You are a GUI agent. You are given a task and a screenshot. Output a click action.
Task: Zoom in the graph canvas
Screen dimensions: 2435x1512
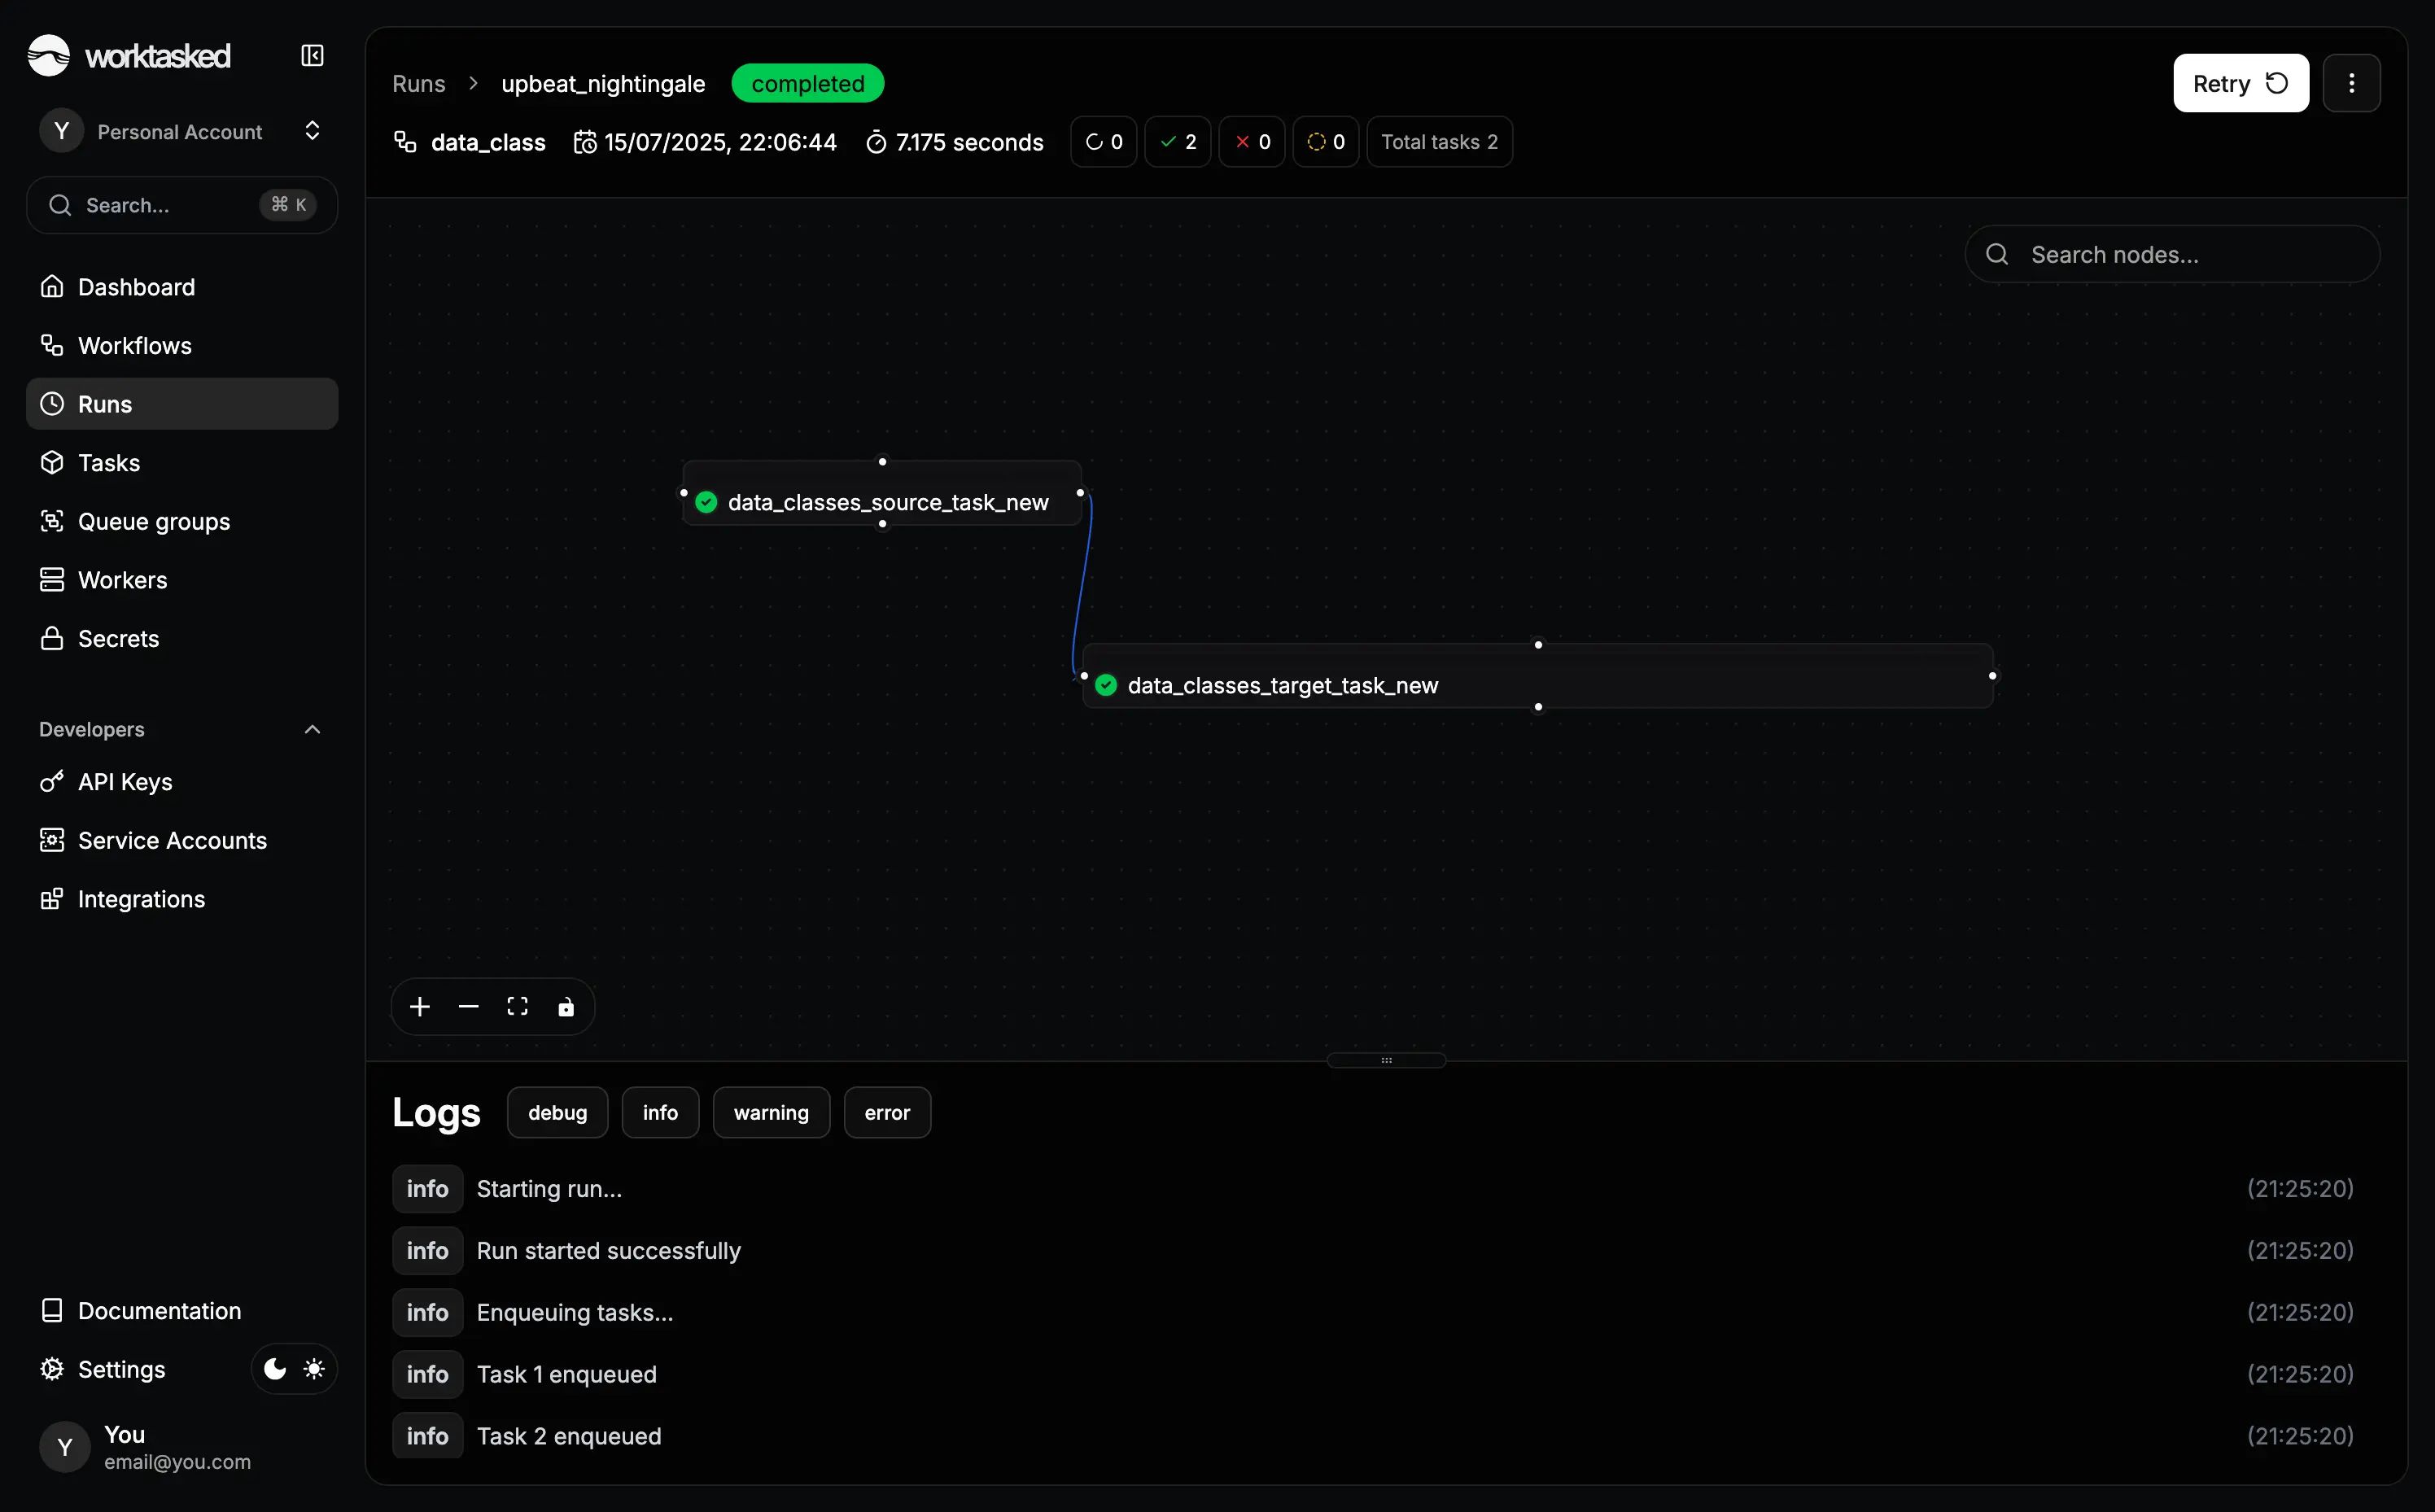coord(420,1006)
